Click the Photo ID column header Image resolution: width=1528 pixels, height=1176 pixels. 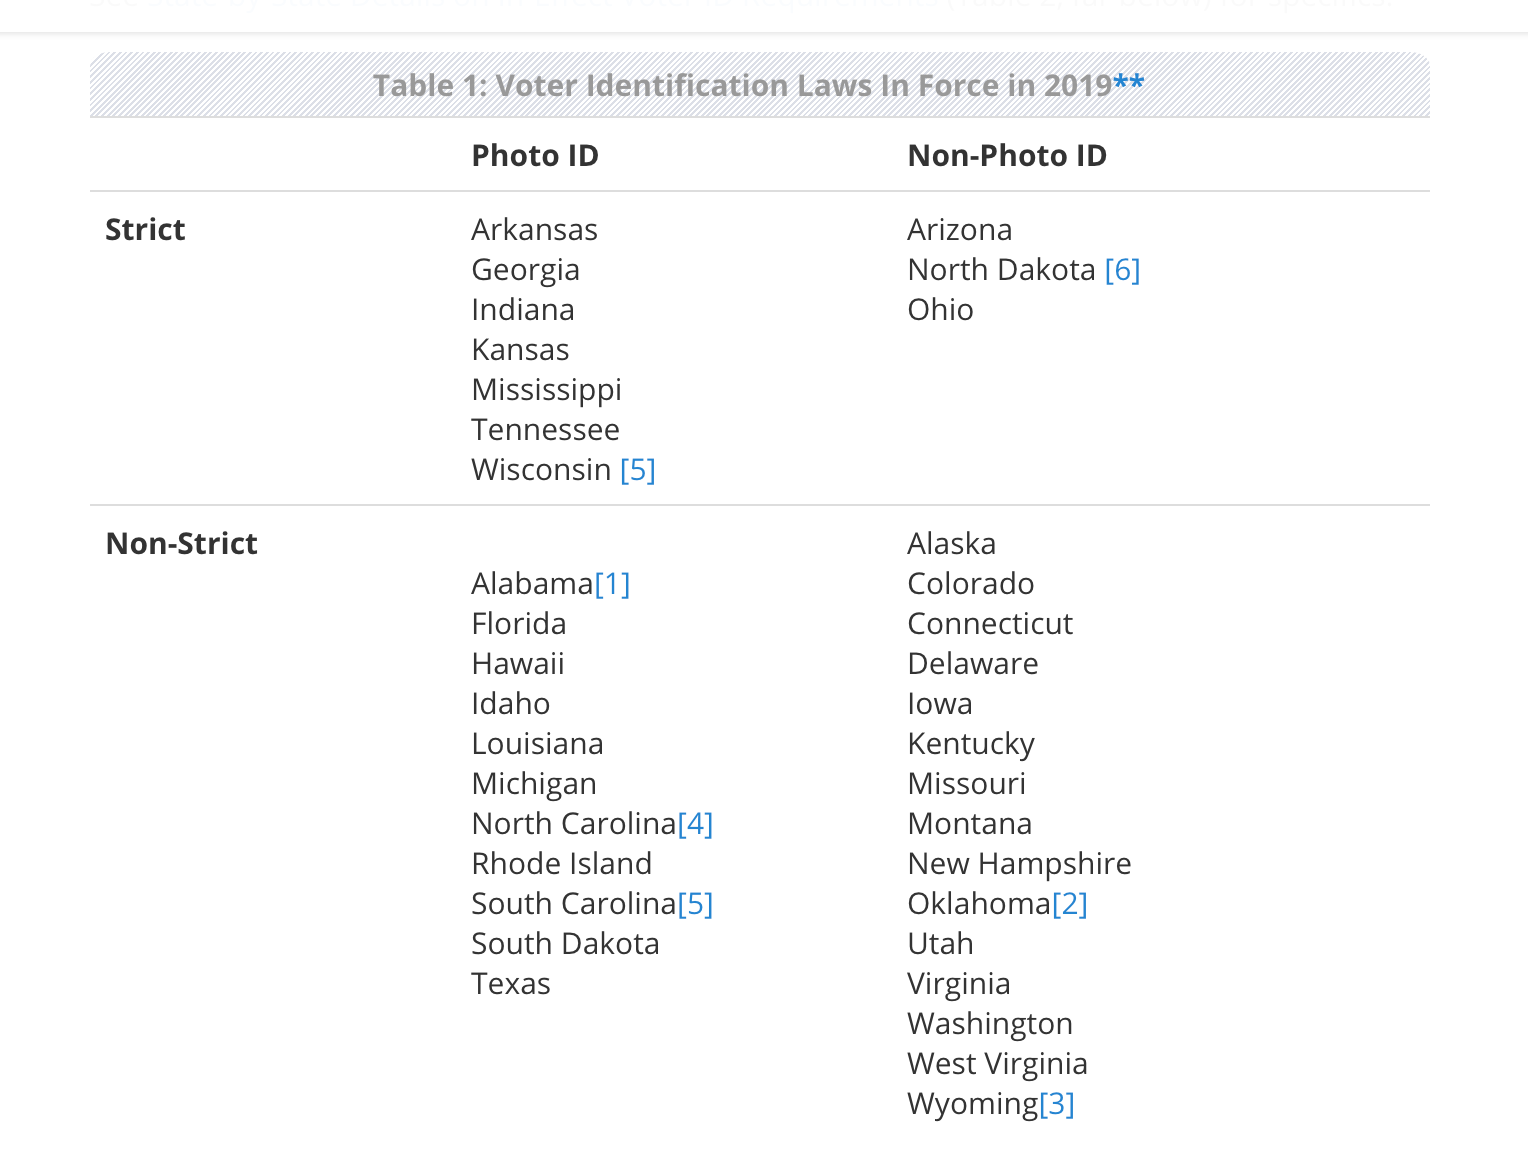[x=535, y=156]
